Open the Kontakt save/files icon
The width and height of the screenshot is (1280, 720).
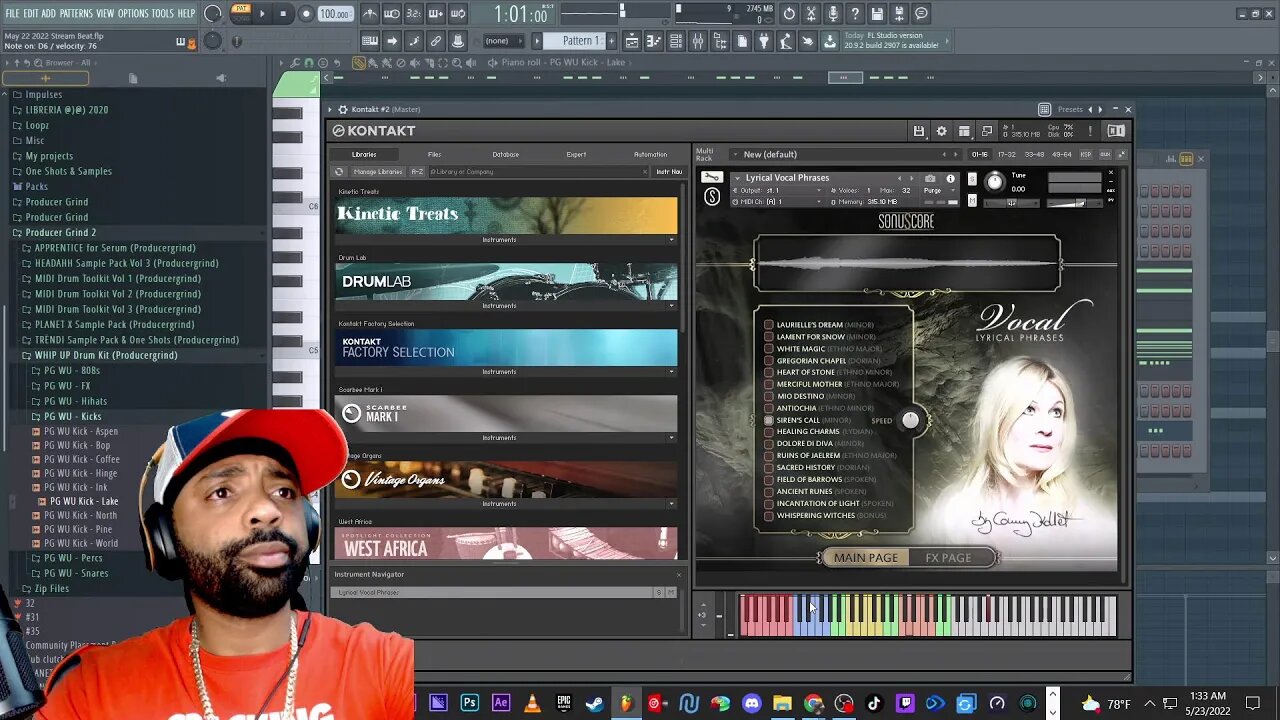coord(918,131)
